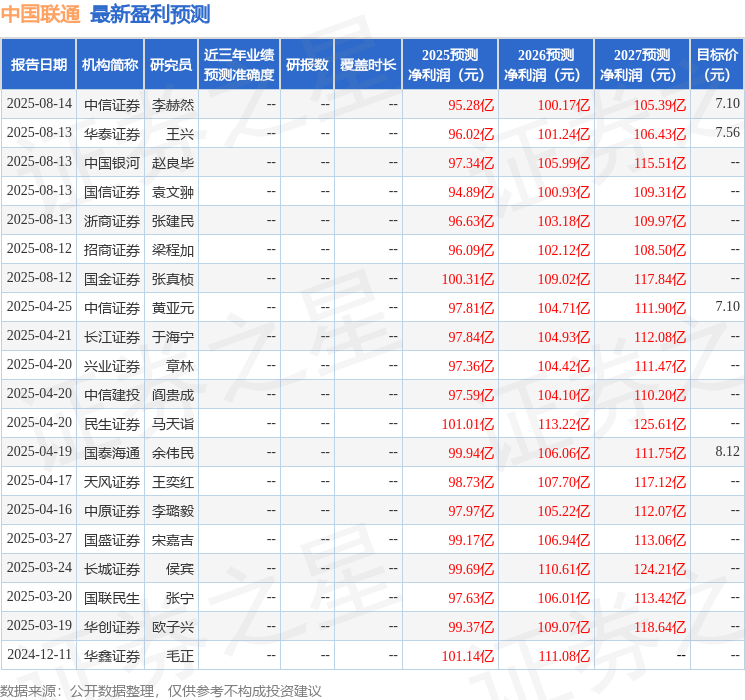The image size is (745, 700).
Task: Click institution 中原证券
Action: [x=112, y=511]
